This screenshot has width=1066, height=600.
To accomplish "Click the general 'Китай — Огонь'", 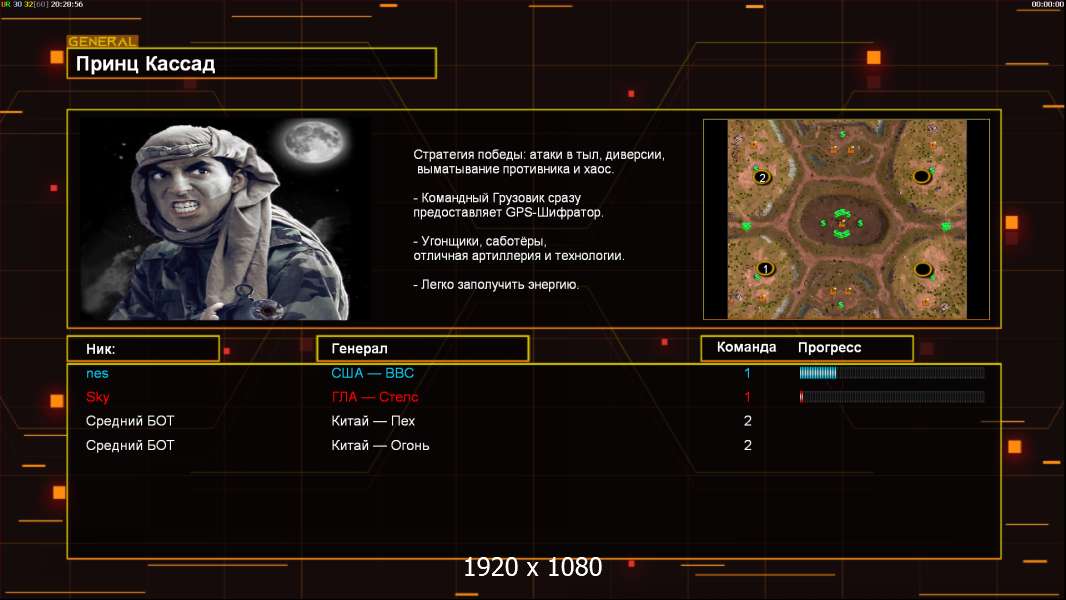I will 380,445.
